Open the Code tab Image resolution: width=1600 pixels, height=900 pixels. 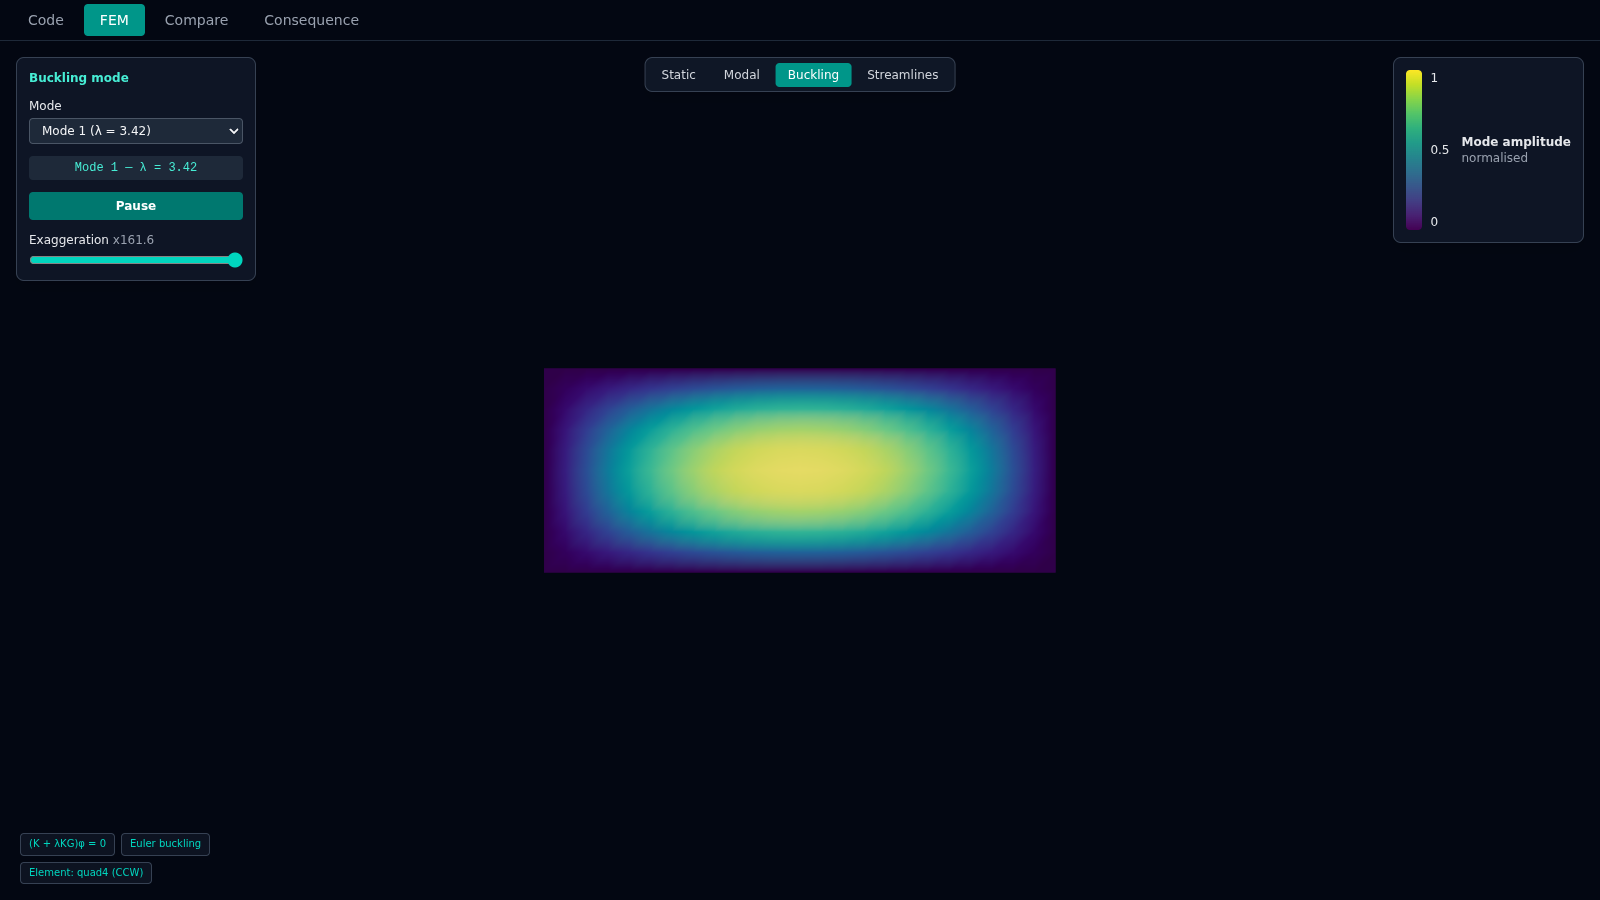46,20
